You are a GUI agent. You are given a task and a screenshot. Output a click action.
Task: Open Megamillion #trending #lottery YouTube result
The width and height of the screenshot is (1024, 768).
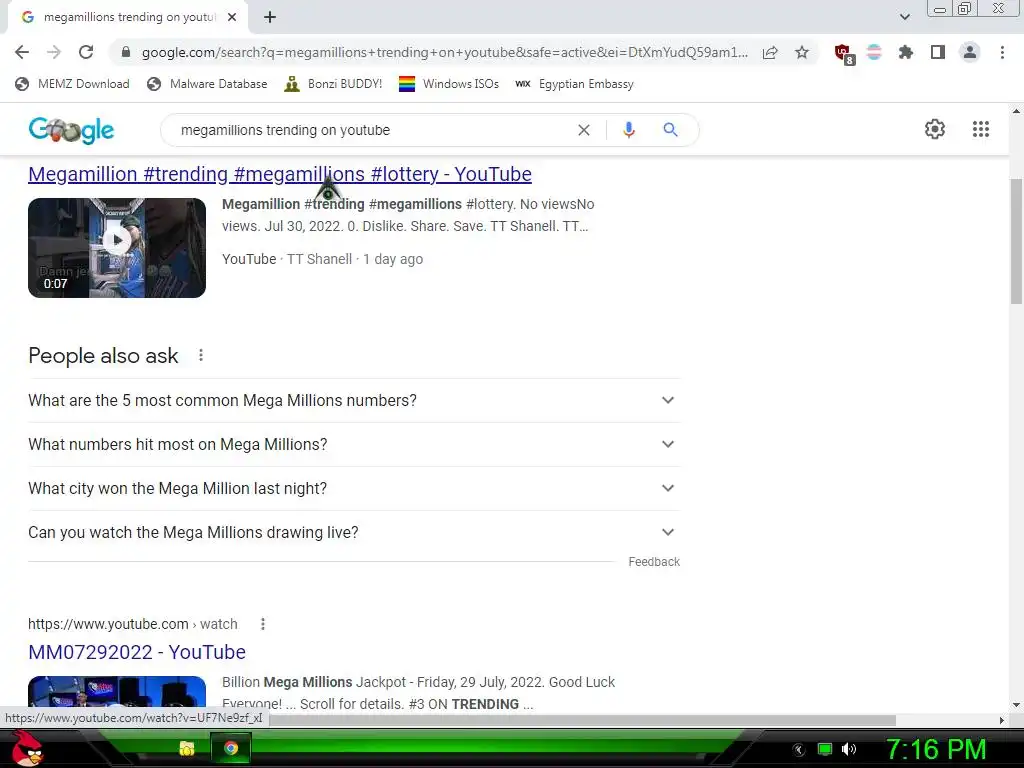tap(280, 174)
